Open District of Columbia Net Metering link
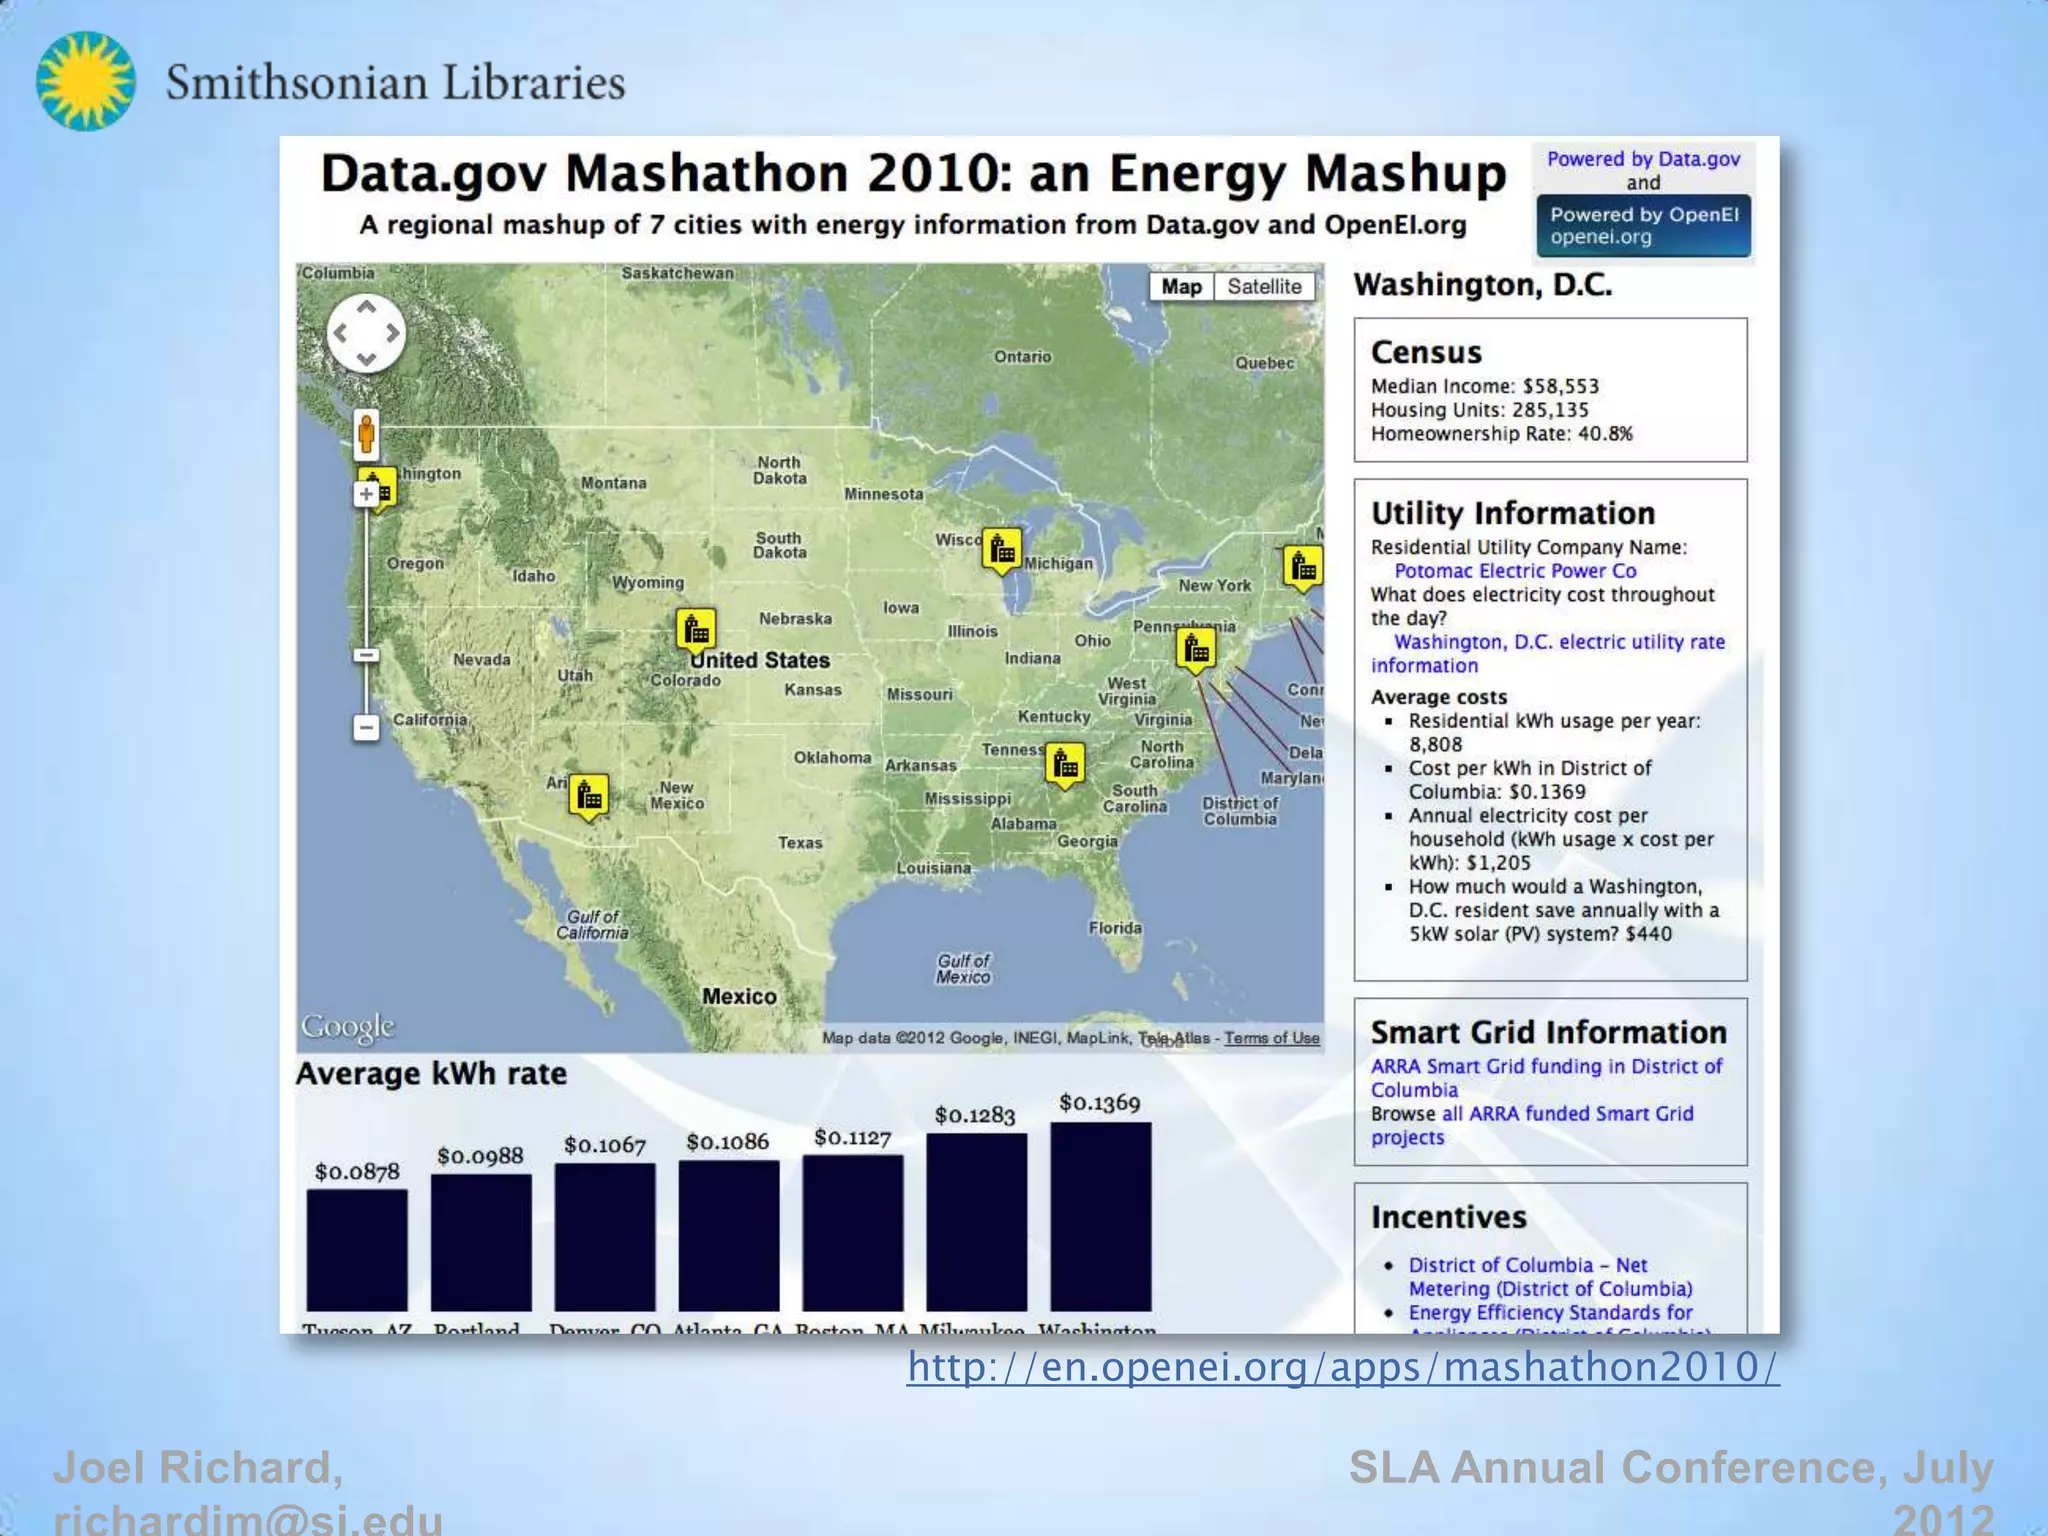This screenshot has width=2048, height=1536. click(x=1550, y=1277)
